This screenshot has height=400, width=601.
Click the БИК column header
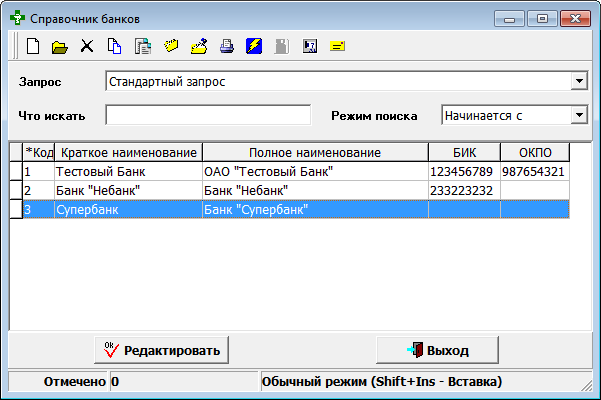(465, 152)
